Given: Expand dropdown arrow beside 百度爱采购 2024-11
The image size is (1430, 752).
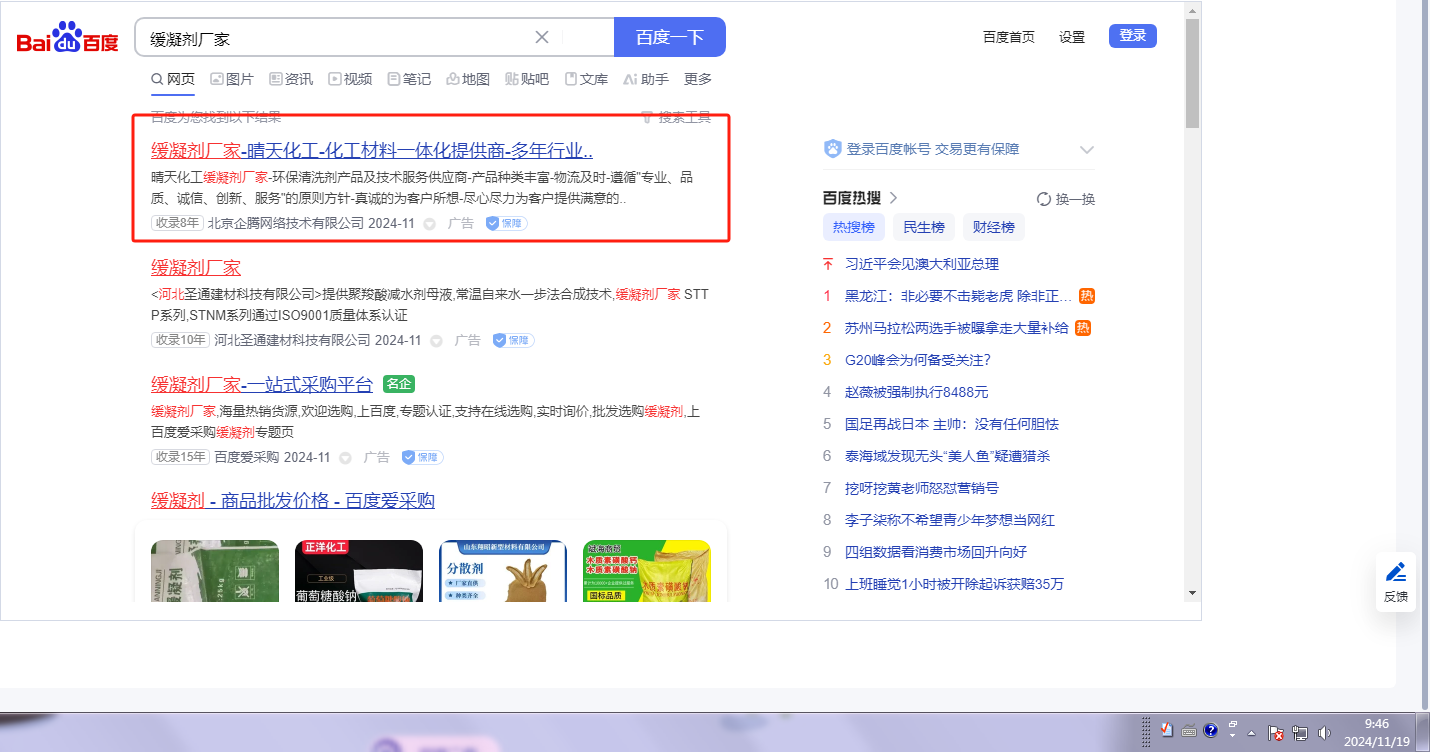Looking at the screenshot, I should [345, 458].
